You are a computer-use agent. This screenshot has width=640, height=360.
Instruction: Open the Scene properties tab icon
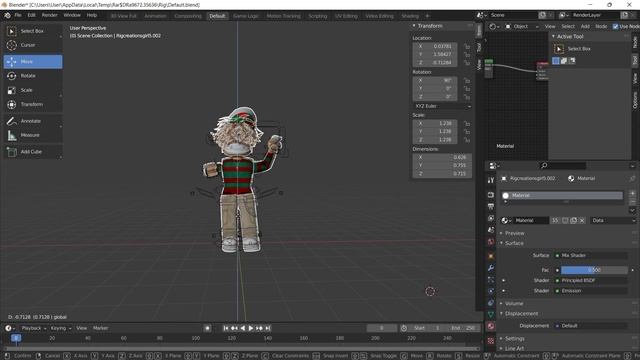click(x=491, y=230)
